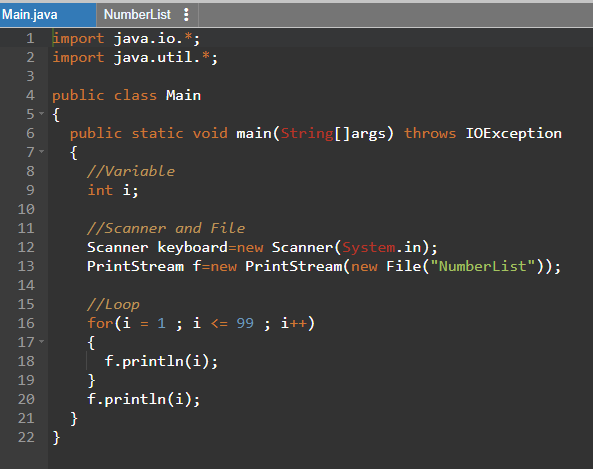Switch to the Main.java tab
The image size is (593, 469).
(48, 15)
